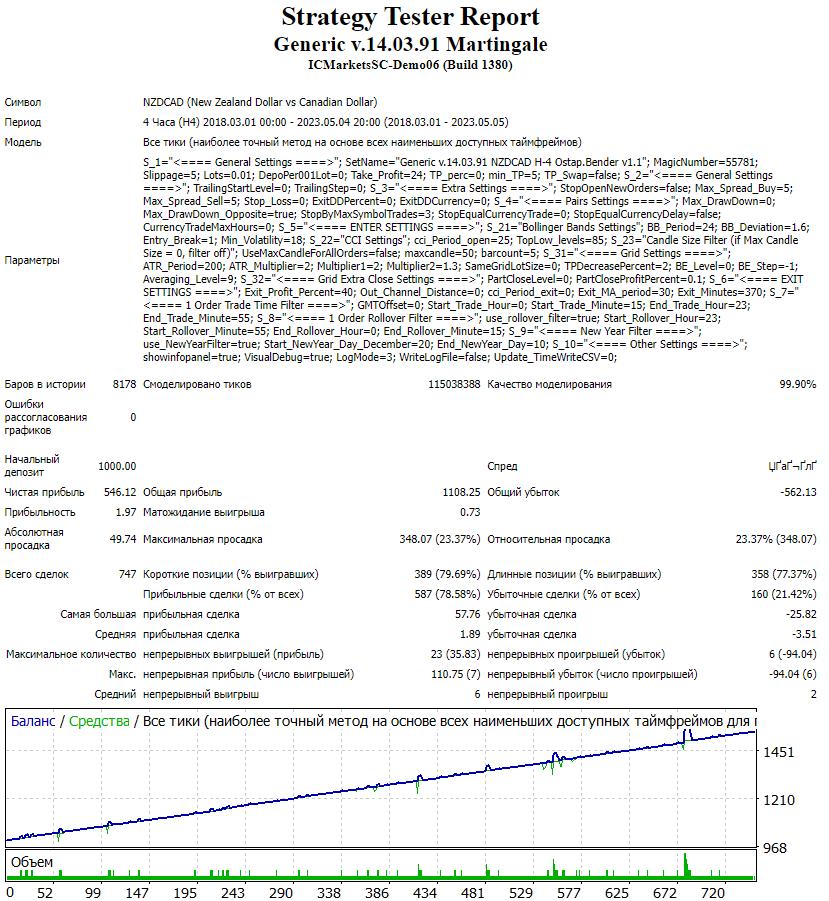Select the gross profit value 1108.25
This screenshot has height=901, width=829.
[x=461, y=492]
